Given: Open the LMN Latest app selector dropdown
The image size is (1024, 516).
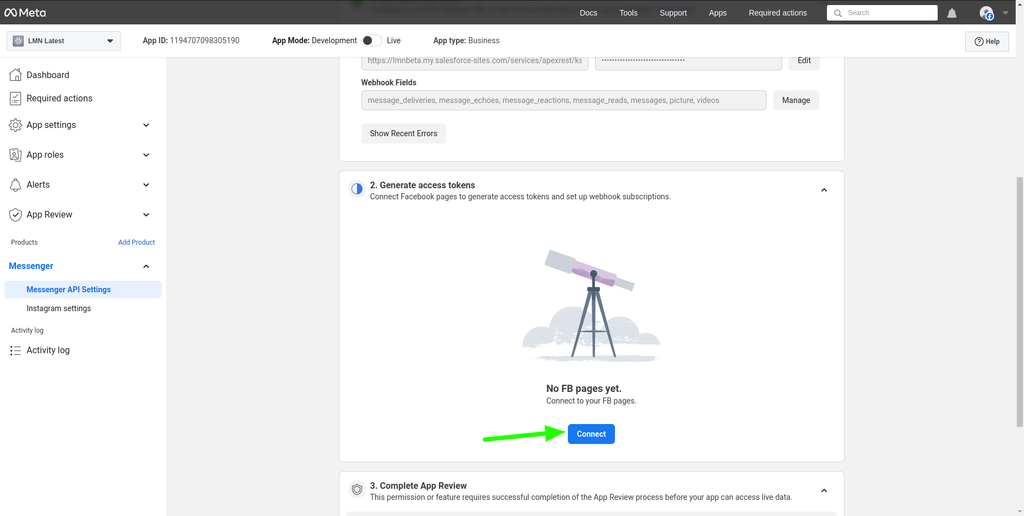Looking at the screenshot, I should (x=64, y=40).
